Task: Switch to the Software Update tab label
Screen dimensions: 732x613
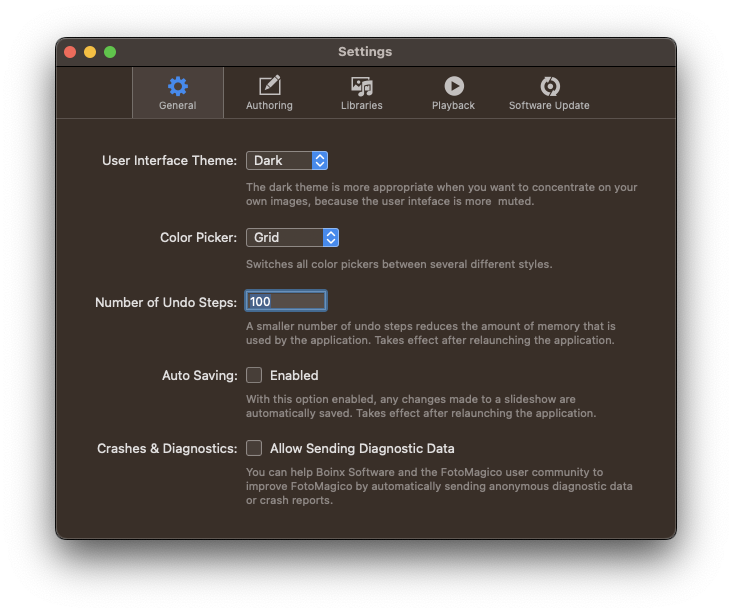Action: point(549,106)
